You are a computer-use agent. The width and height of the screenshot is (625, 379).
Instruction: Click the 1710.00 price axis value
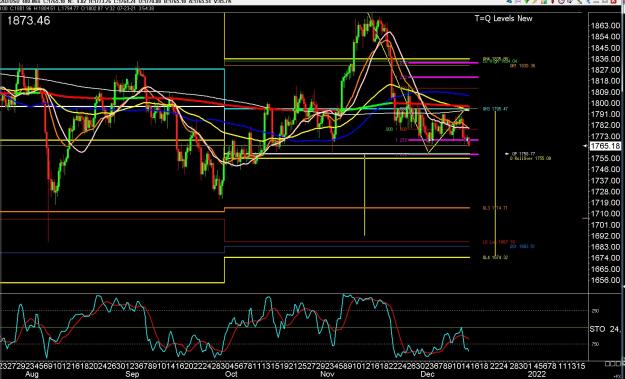[605, 214]
